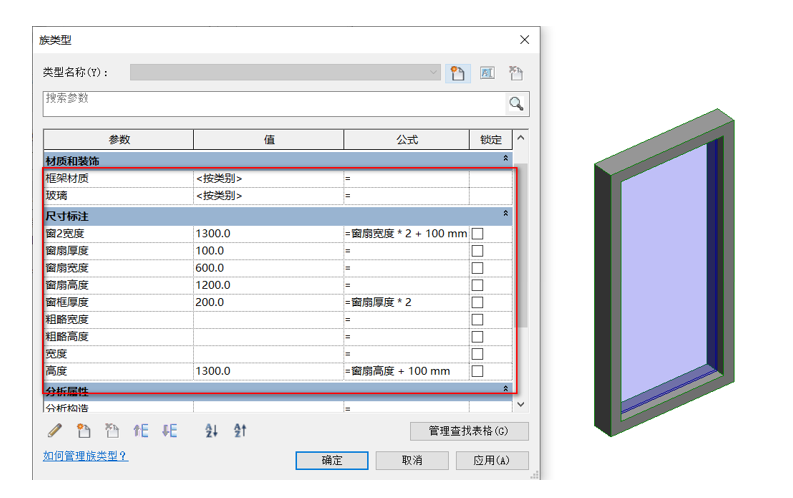
Task: Click the 确定 button
Action: (x=332, y=461)
